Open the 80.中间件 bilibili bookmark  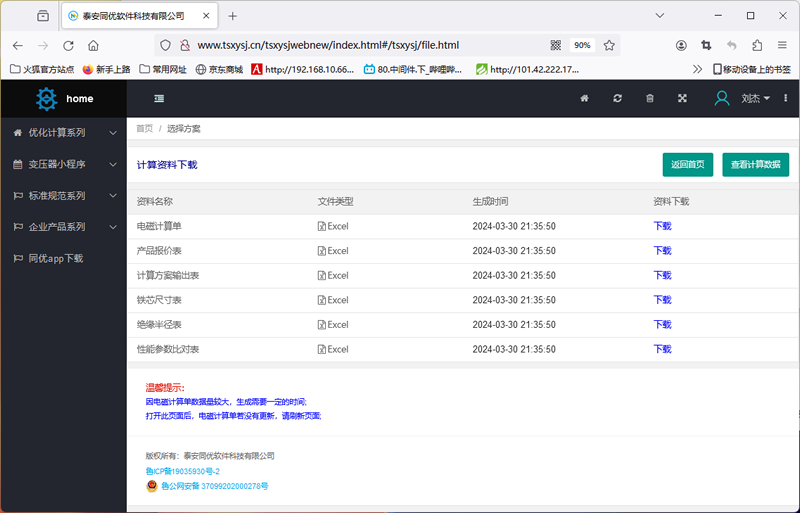[x=413, y=69]
